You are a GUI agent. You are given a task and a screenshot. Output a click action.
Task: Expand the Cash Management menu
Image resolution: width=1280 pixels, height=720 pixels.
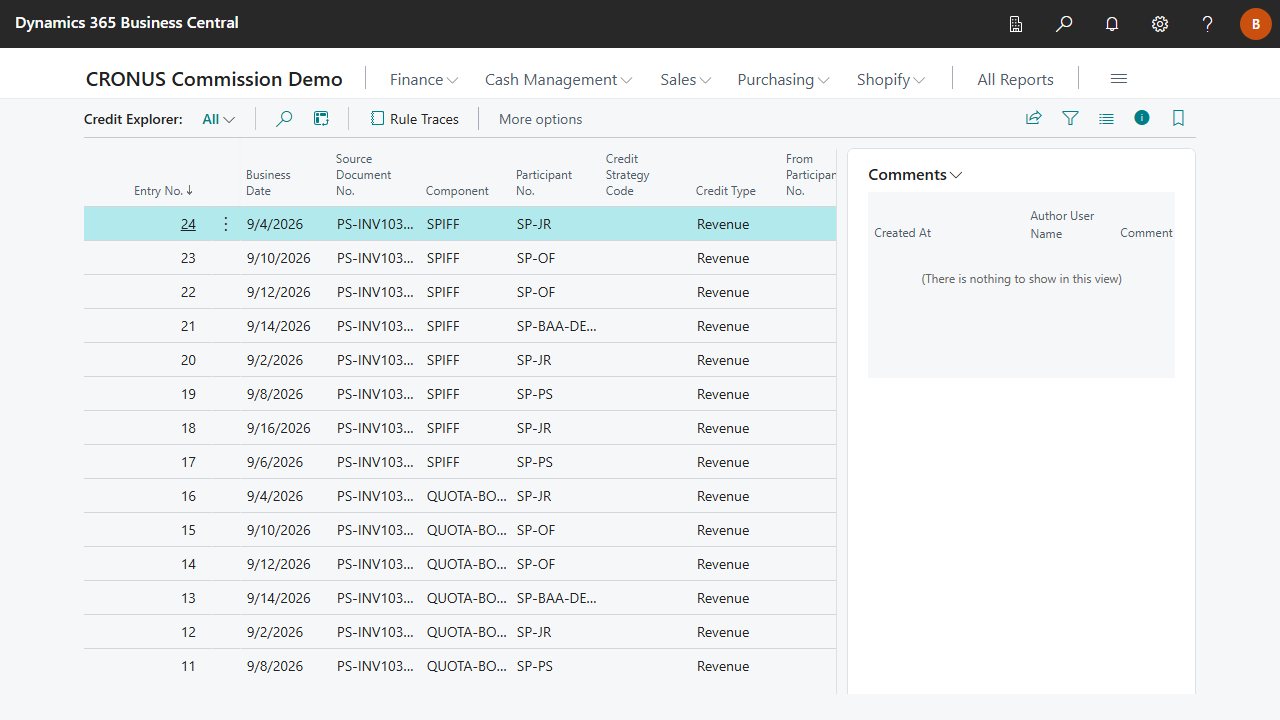click(x=558, y=80)
